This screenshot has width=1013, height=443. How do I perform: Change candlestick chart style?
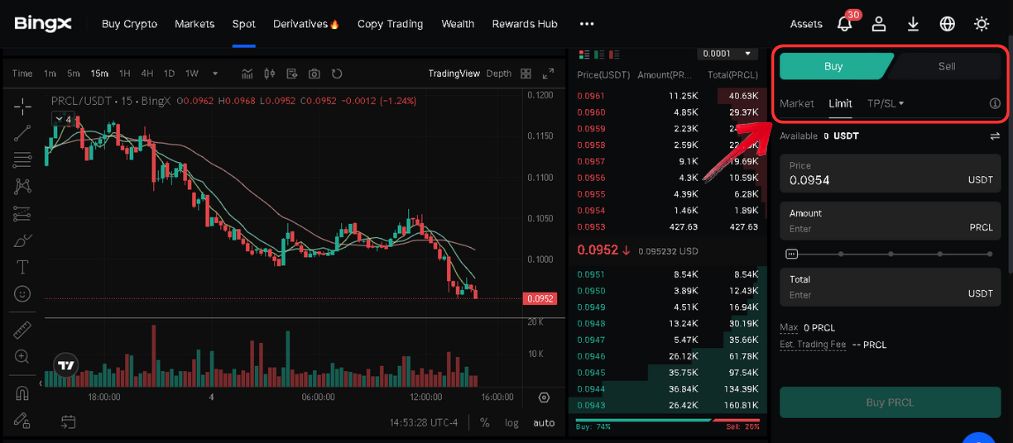tap(270, 74)
